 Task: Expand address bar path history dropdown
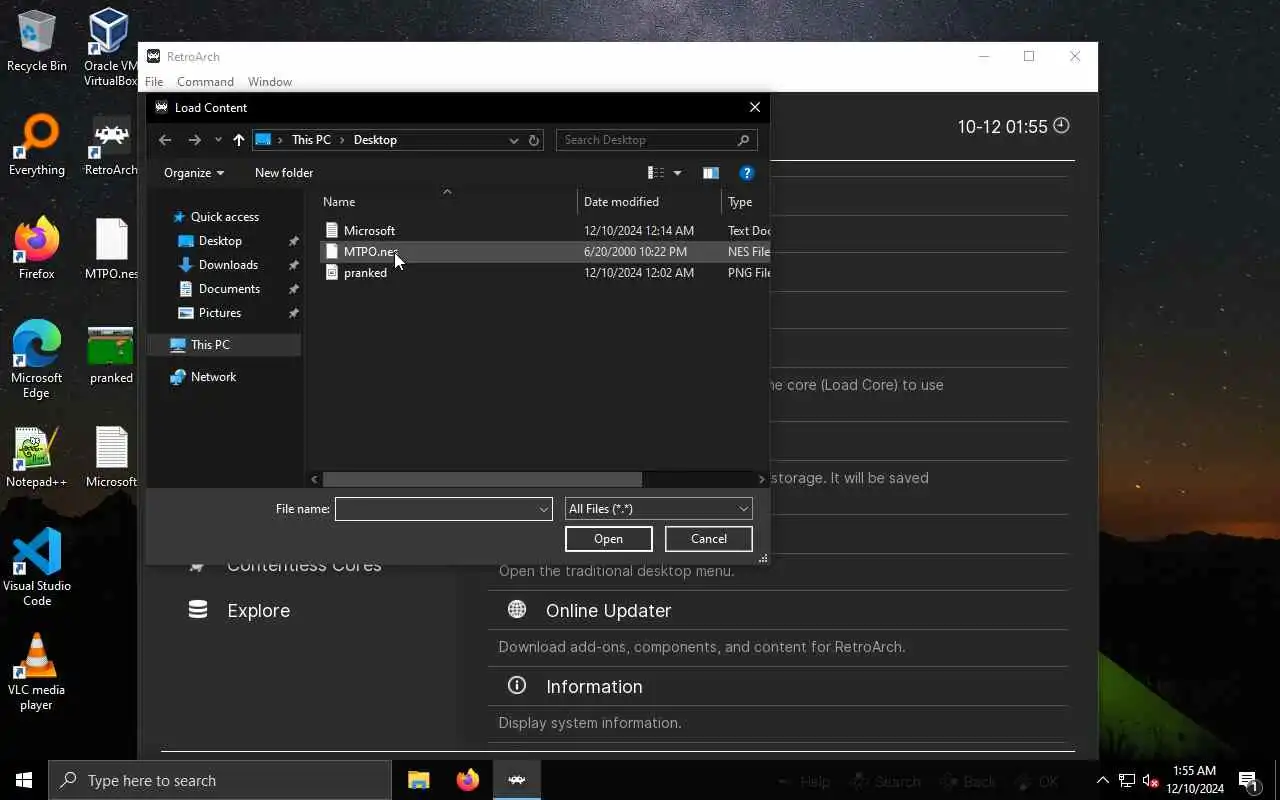513,140
